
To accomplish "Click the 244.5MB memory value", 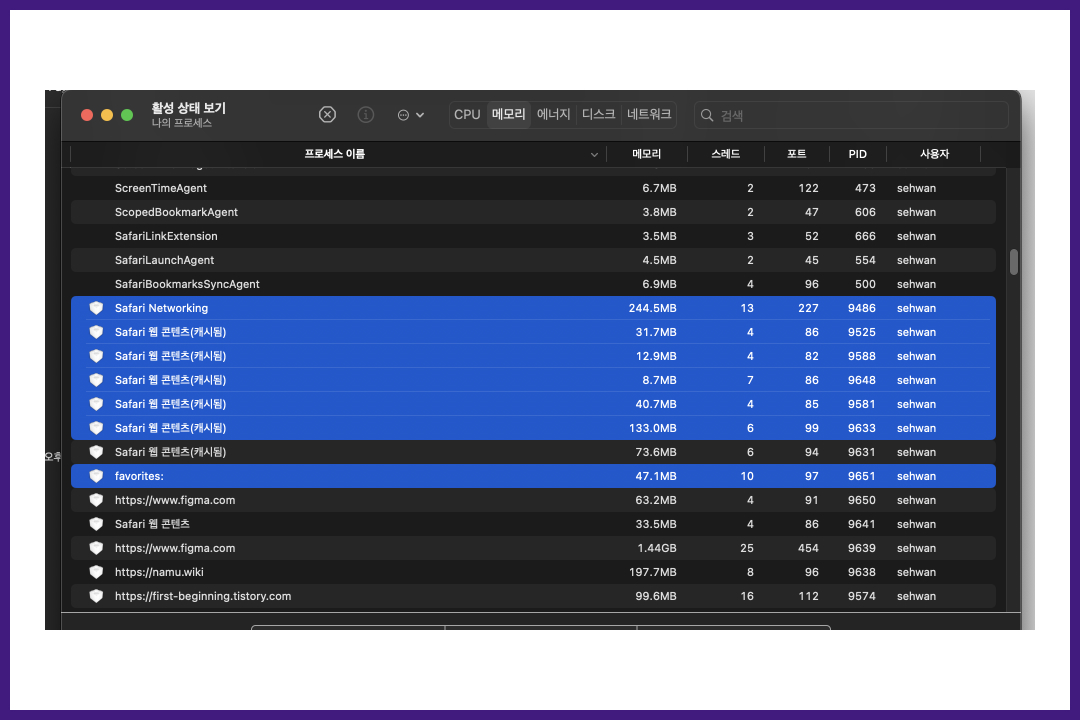I will pos(652,308).
